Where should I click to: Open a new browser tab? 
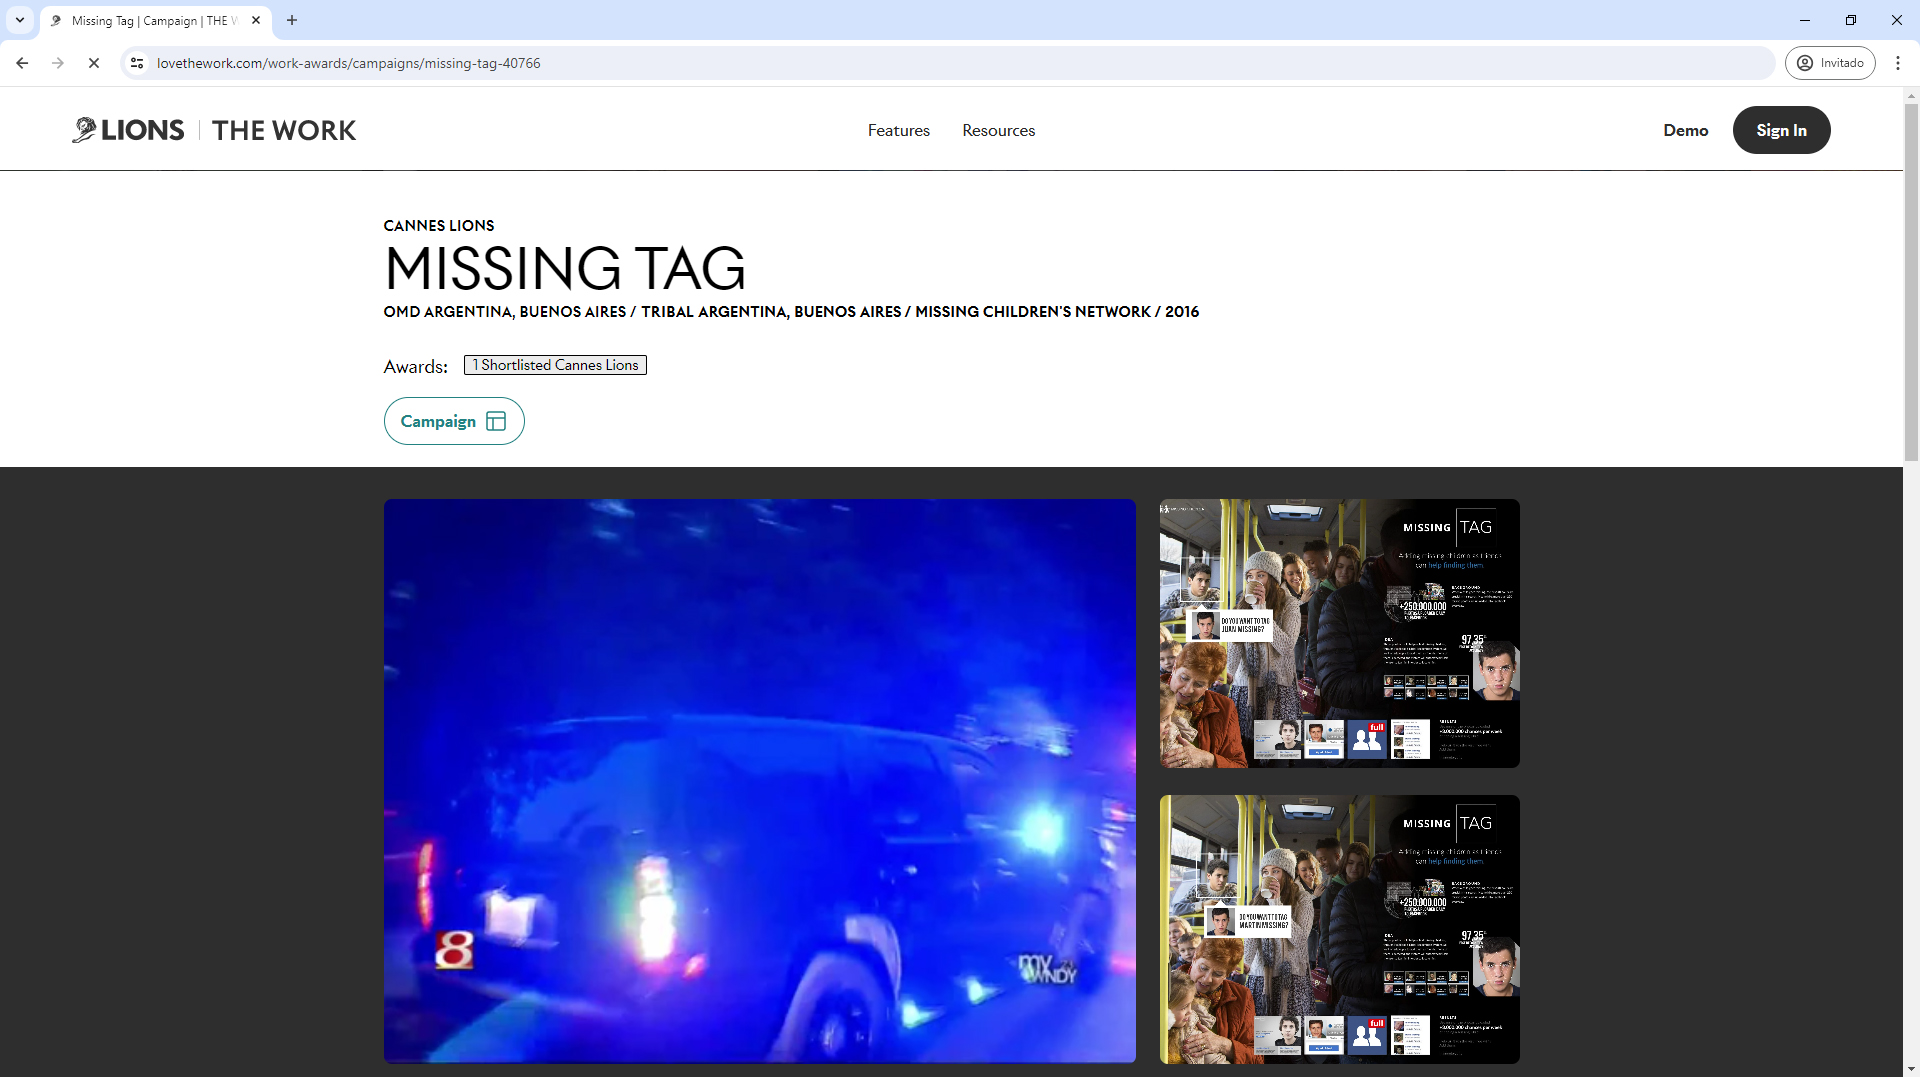point(291,20)
